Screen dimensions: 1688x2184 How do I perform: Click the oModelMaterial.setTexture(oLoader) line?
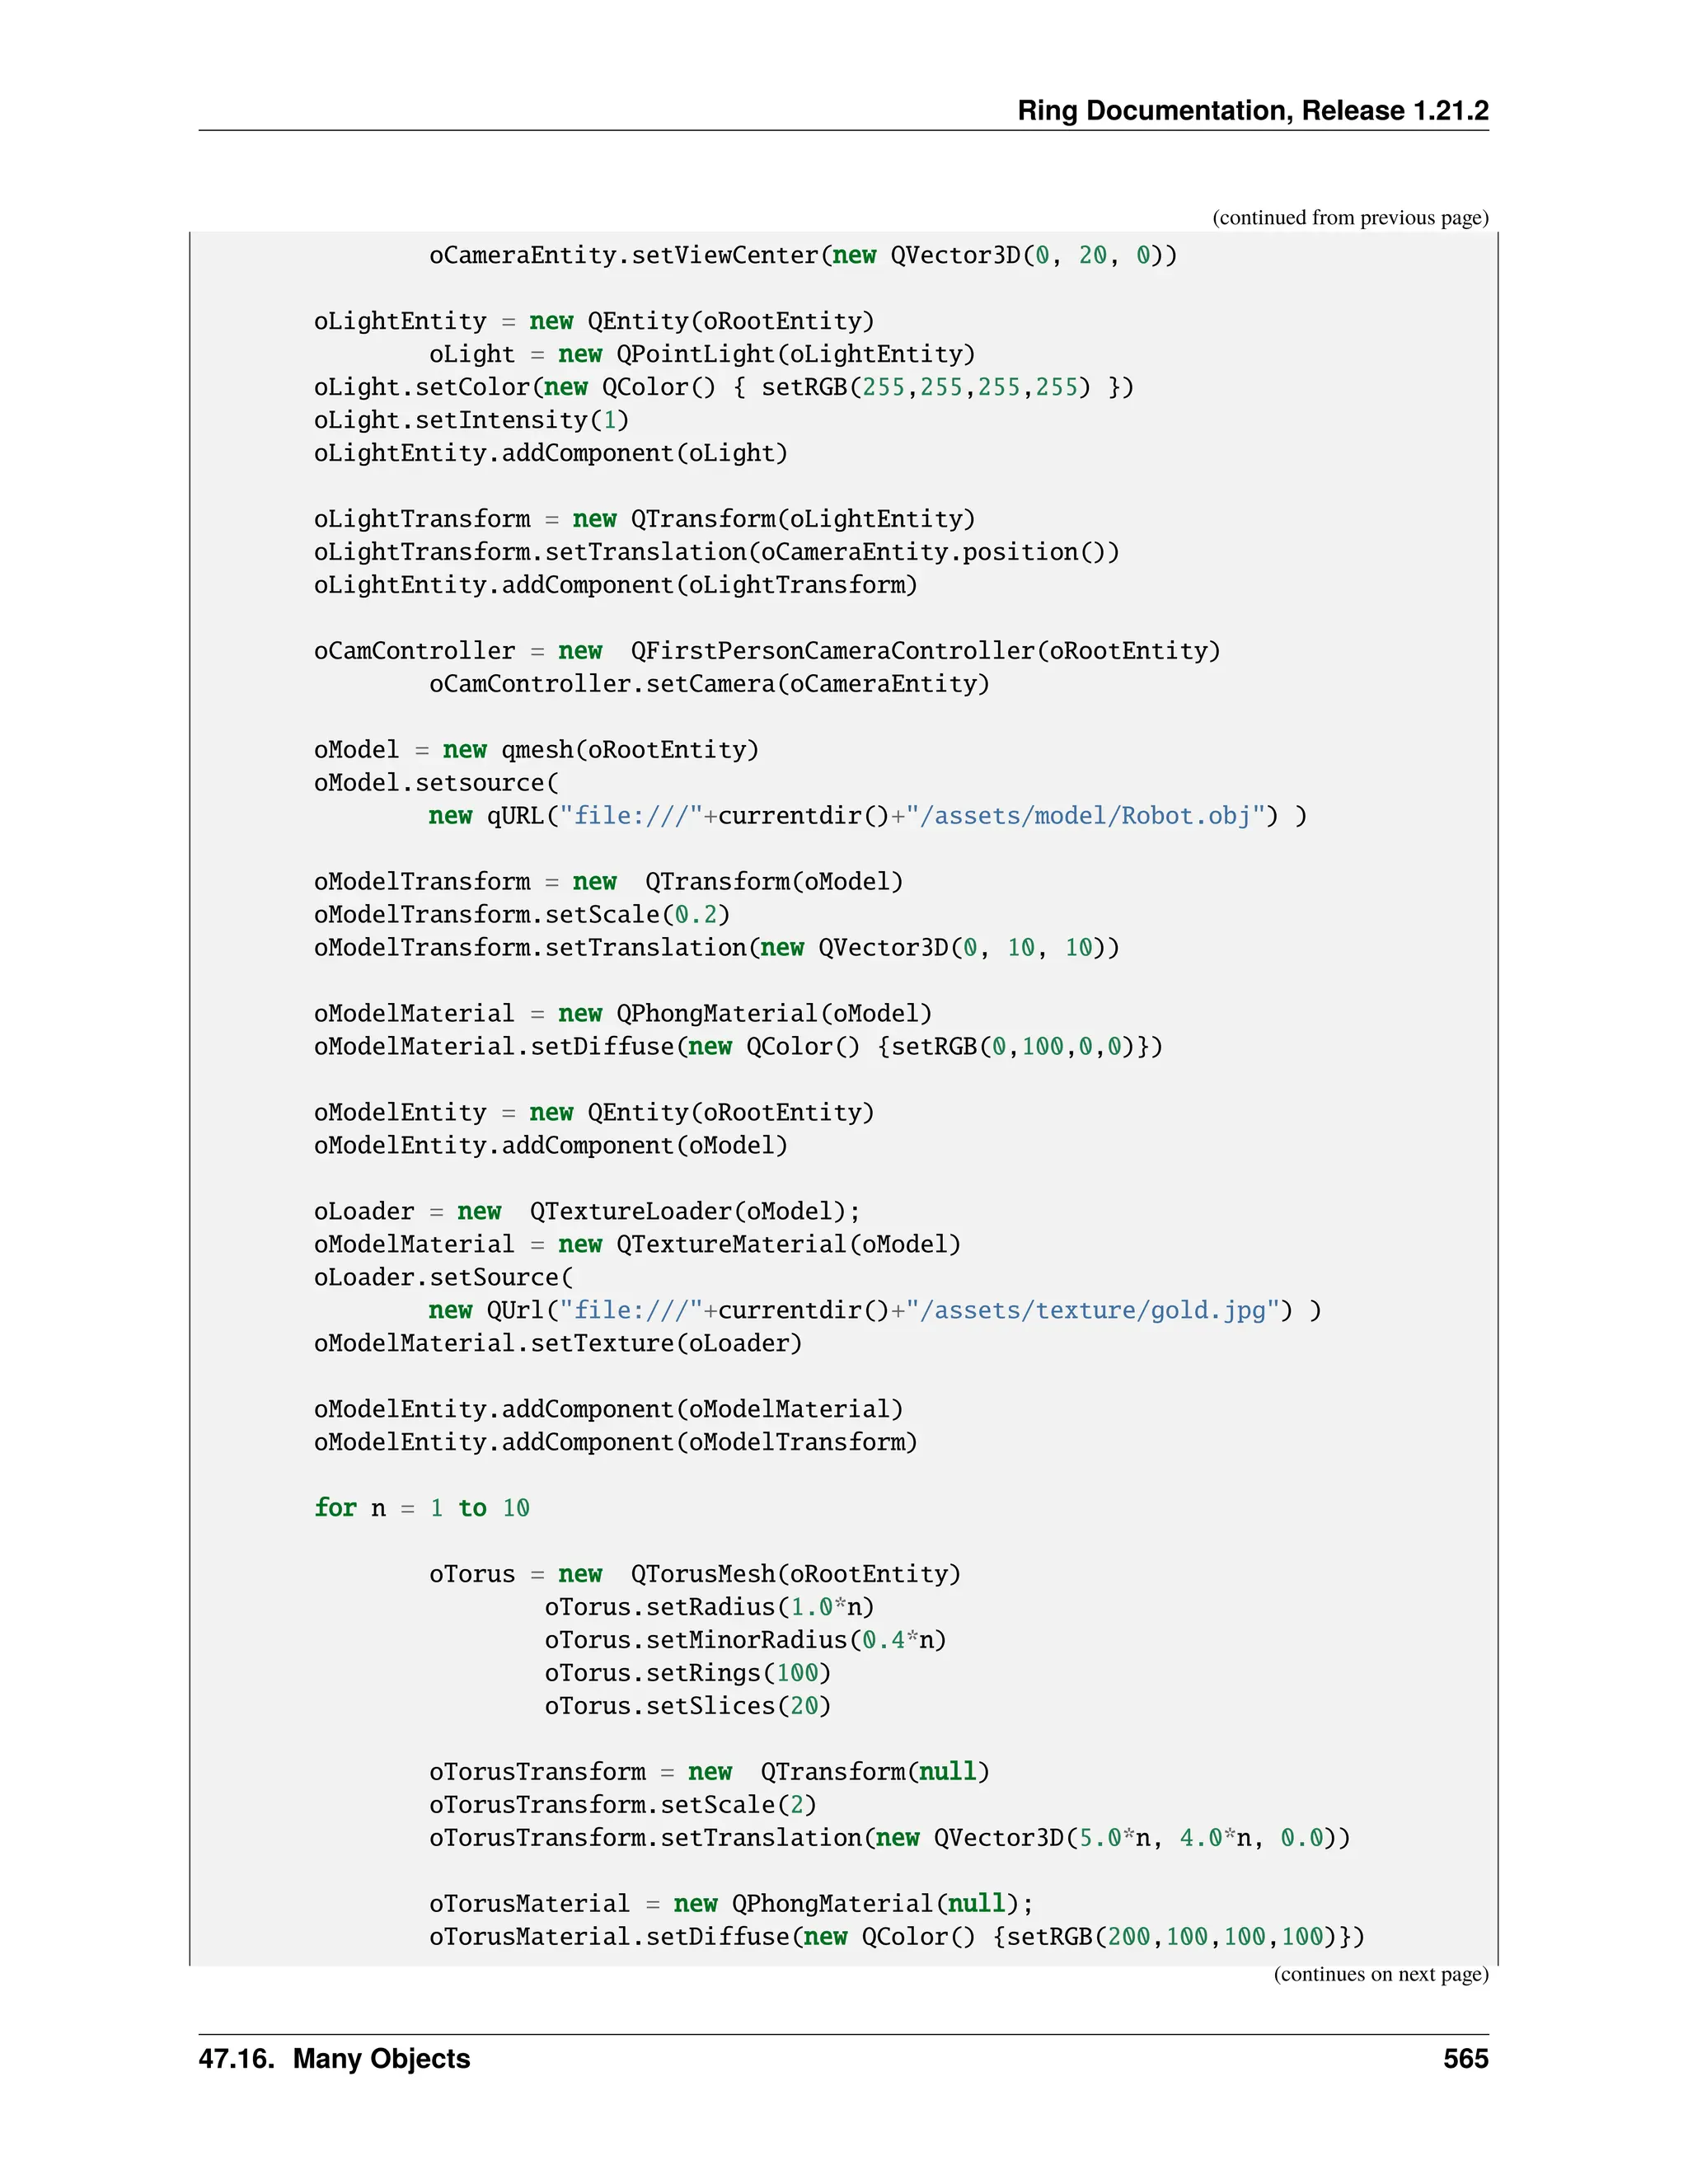[557, 1343]
